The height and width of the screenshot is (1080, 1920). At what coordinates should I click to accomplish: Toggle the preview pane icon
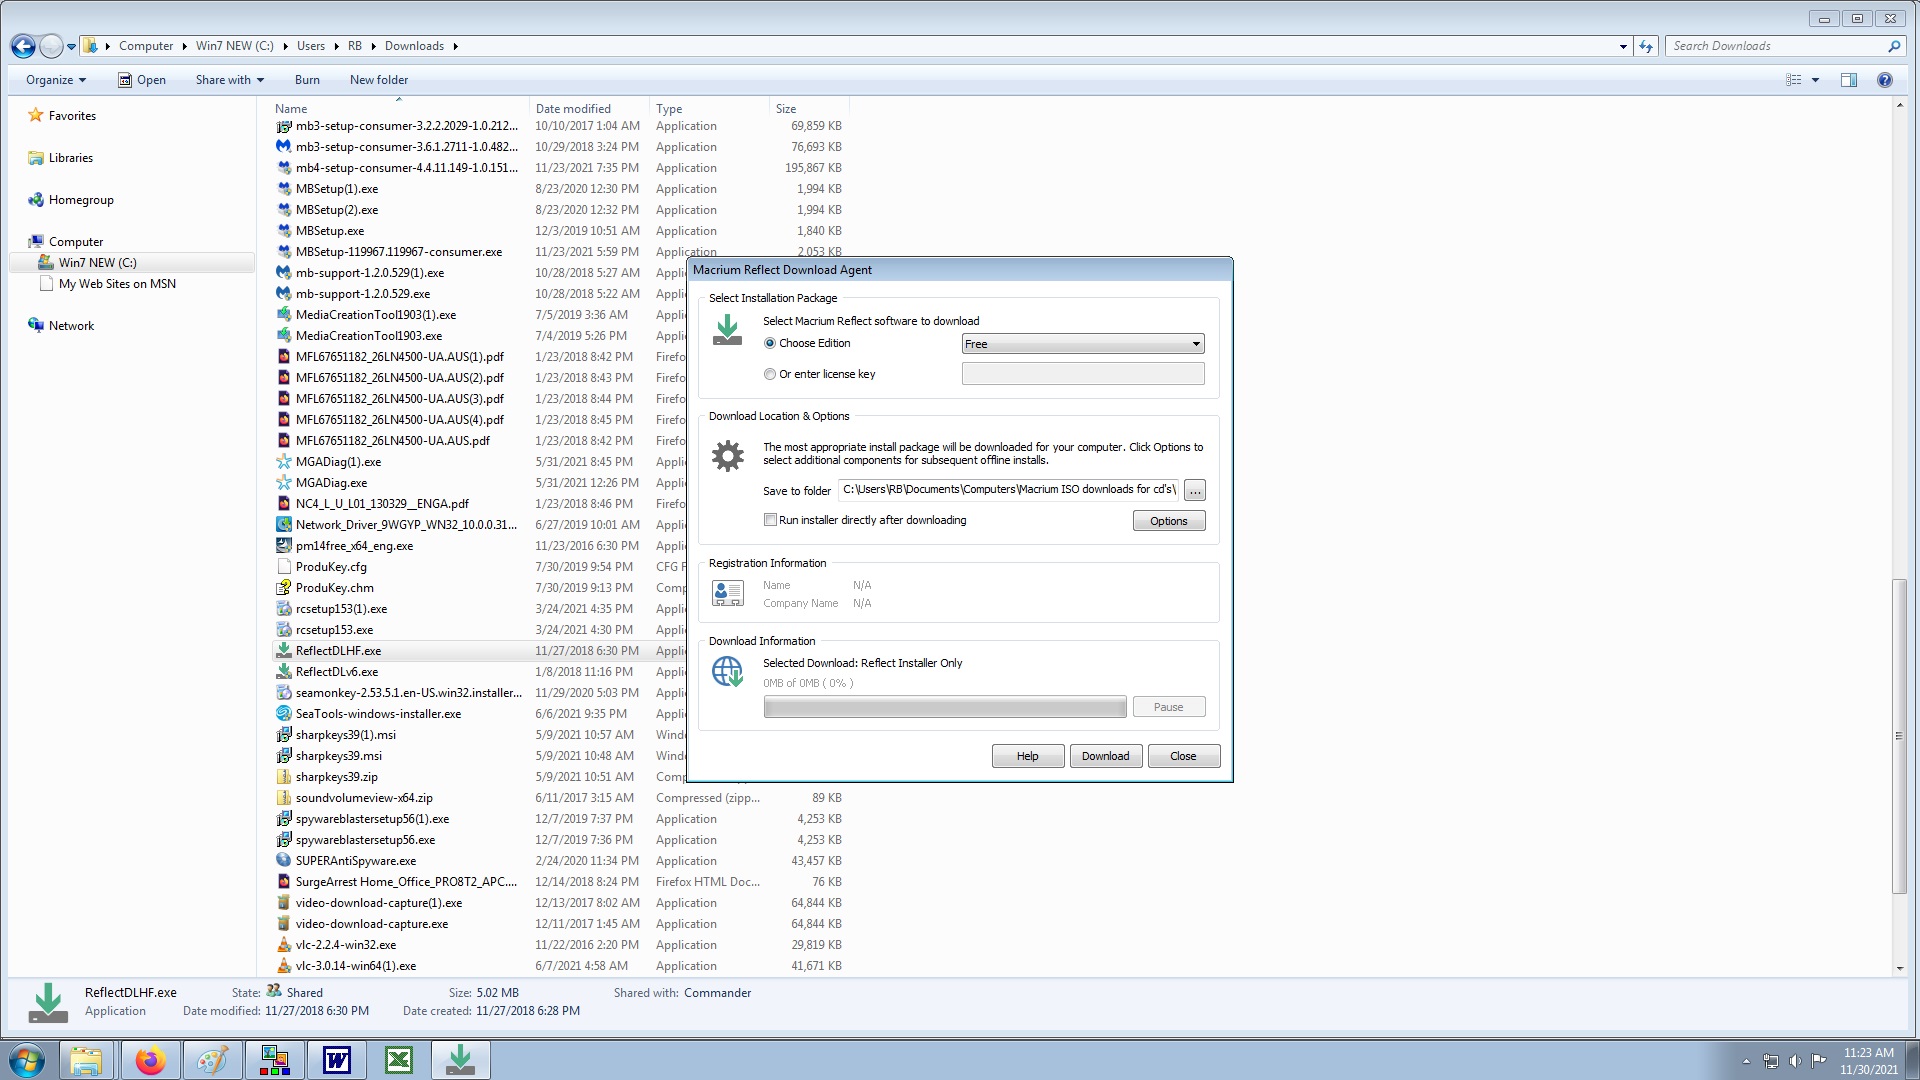pyautogui.click(x=1849, y=80)
